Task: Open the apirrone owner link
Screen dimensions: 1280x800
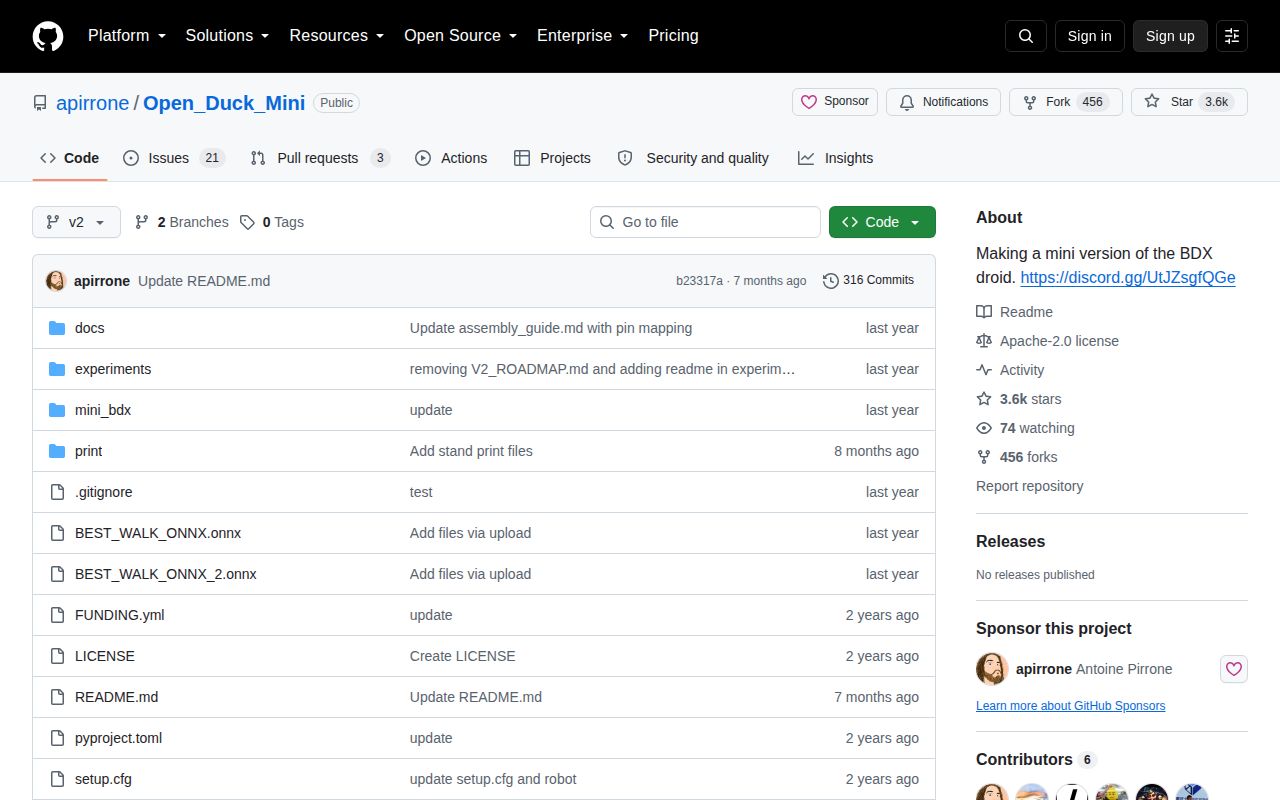Action: tap(92, 103)
